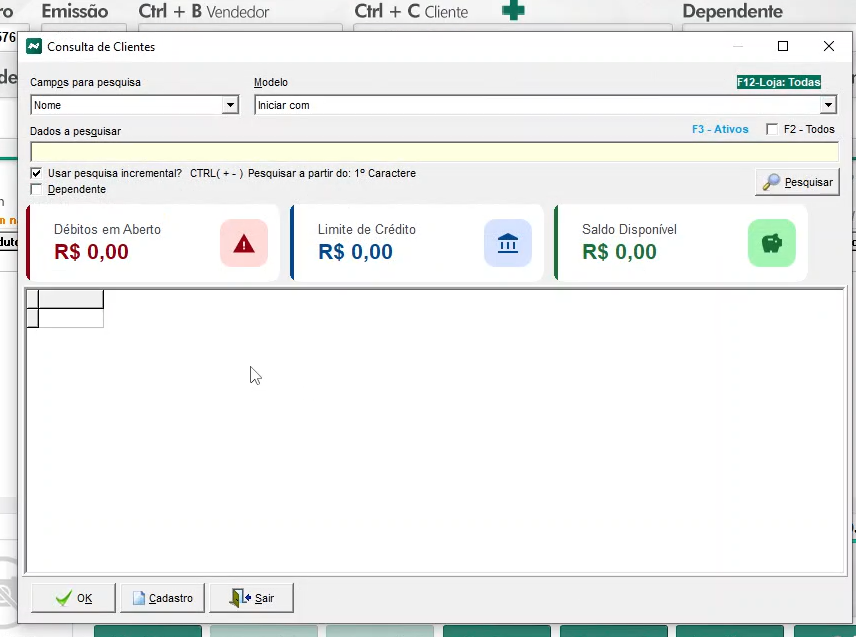The width and height of the screenshot is (856, 637).
Task: Check the F2 - Todos checkbox
Action: click(x=772, y=129)
